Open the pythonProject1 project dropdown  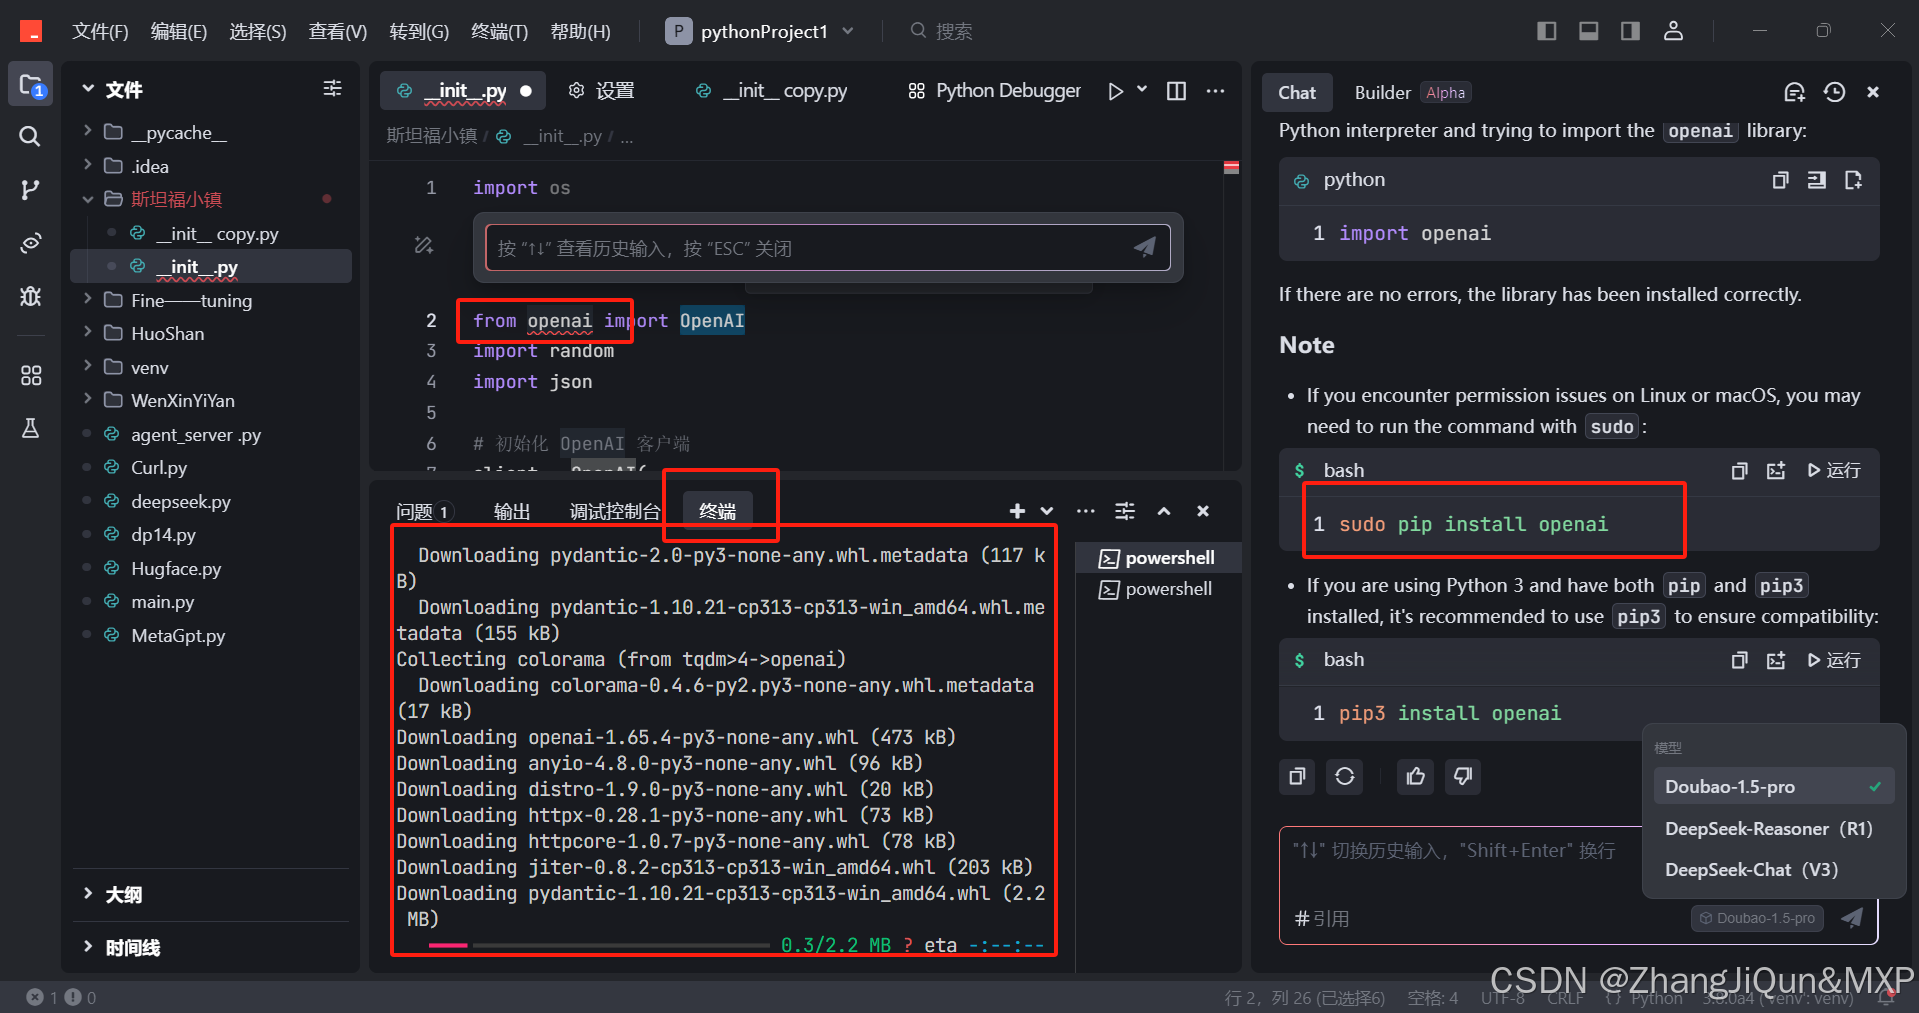[x=760, y=31]
